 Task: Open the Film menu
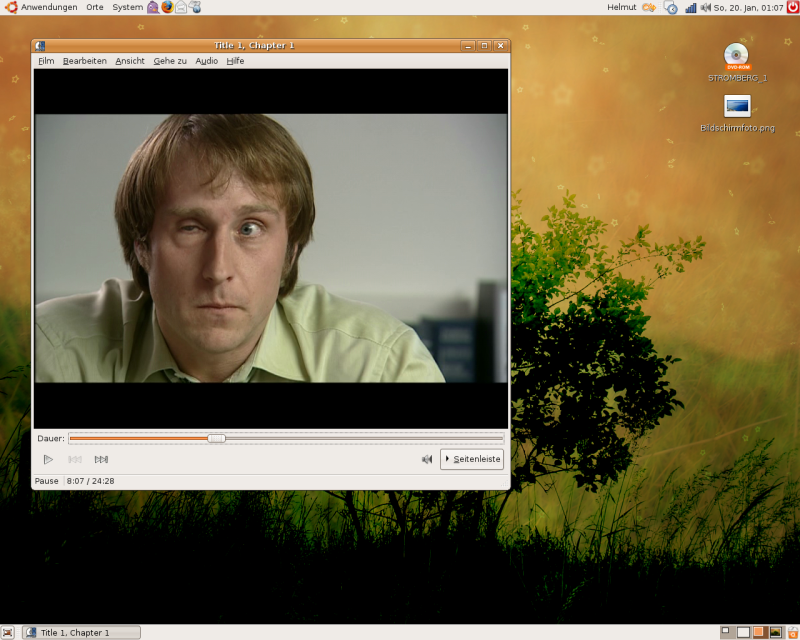pyautogui.click(x=46, y=61)
